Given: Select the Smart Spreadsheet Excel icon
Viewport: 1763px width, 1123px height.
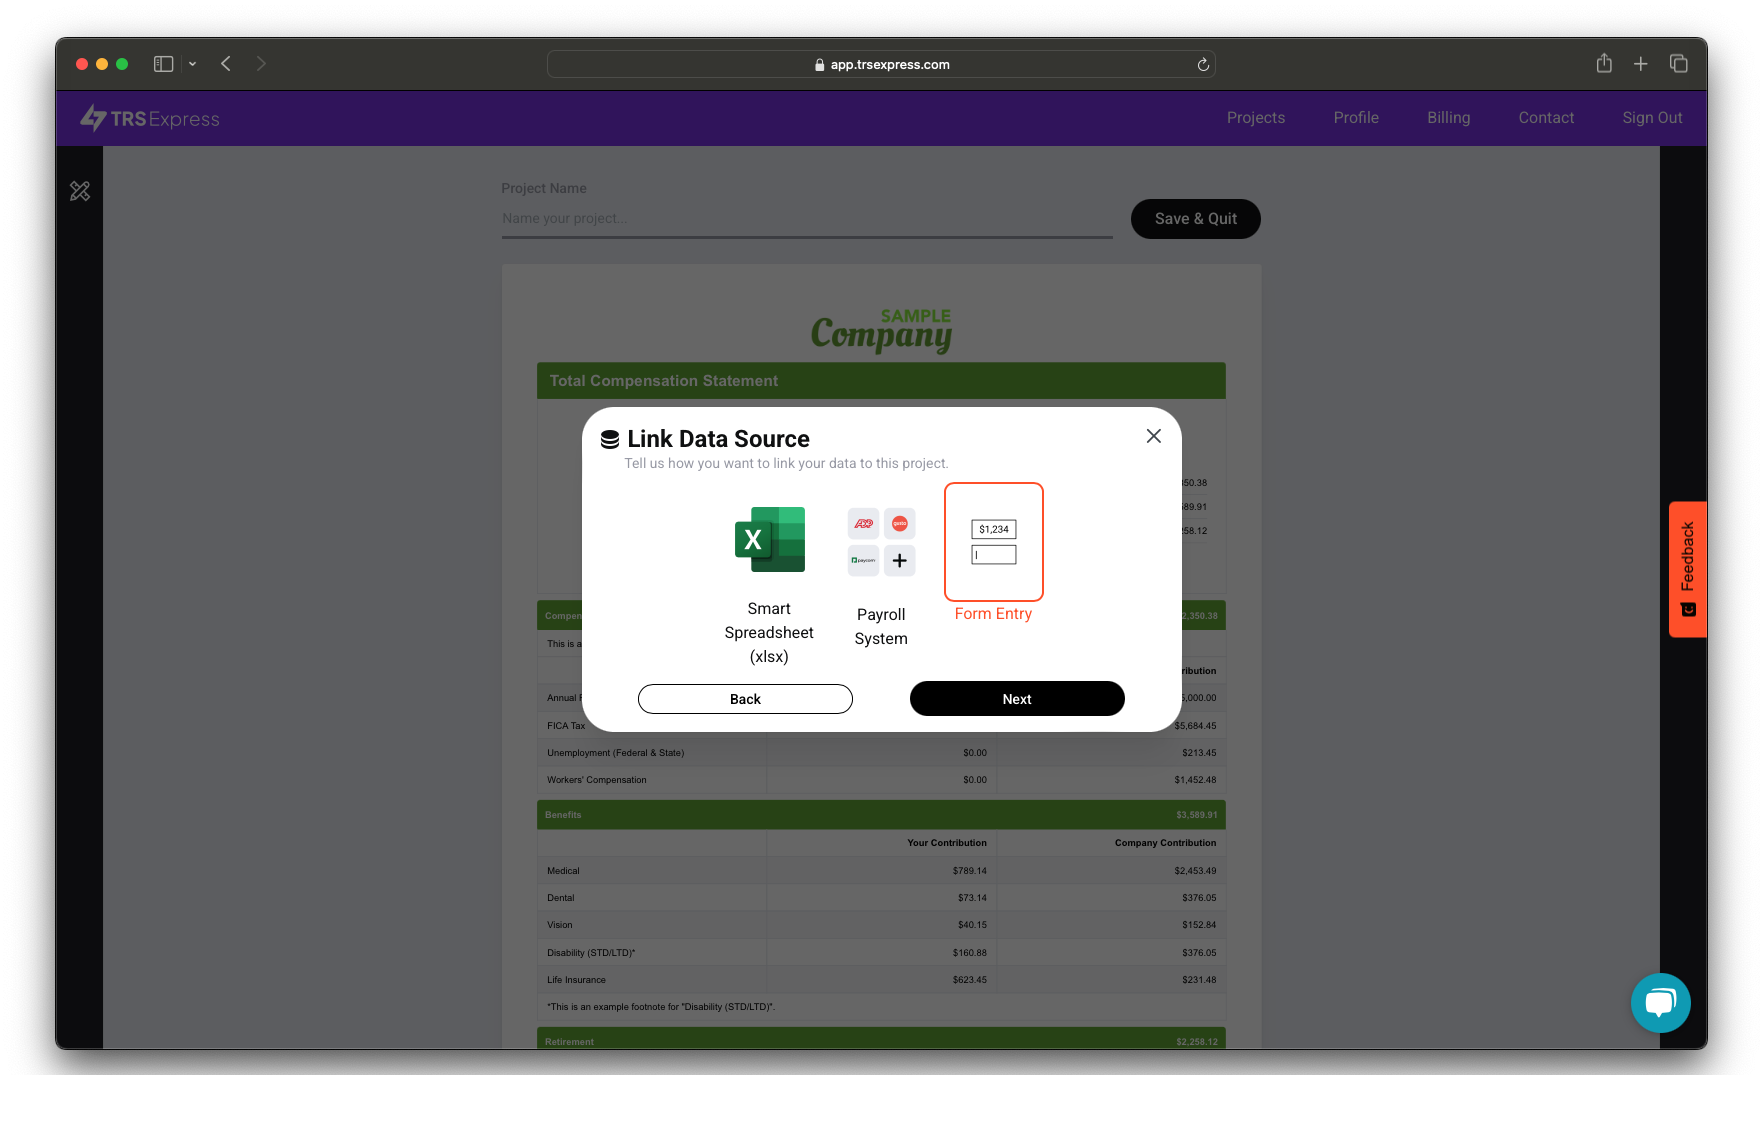Looking at the screenshot, I should pyautogui.click(x=769, y=540).
